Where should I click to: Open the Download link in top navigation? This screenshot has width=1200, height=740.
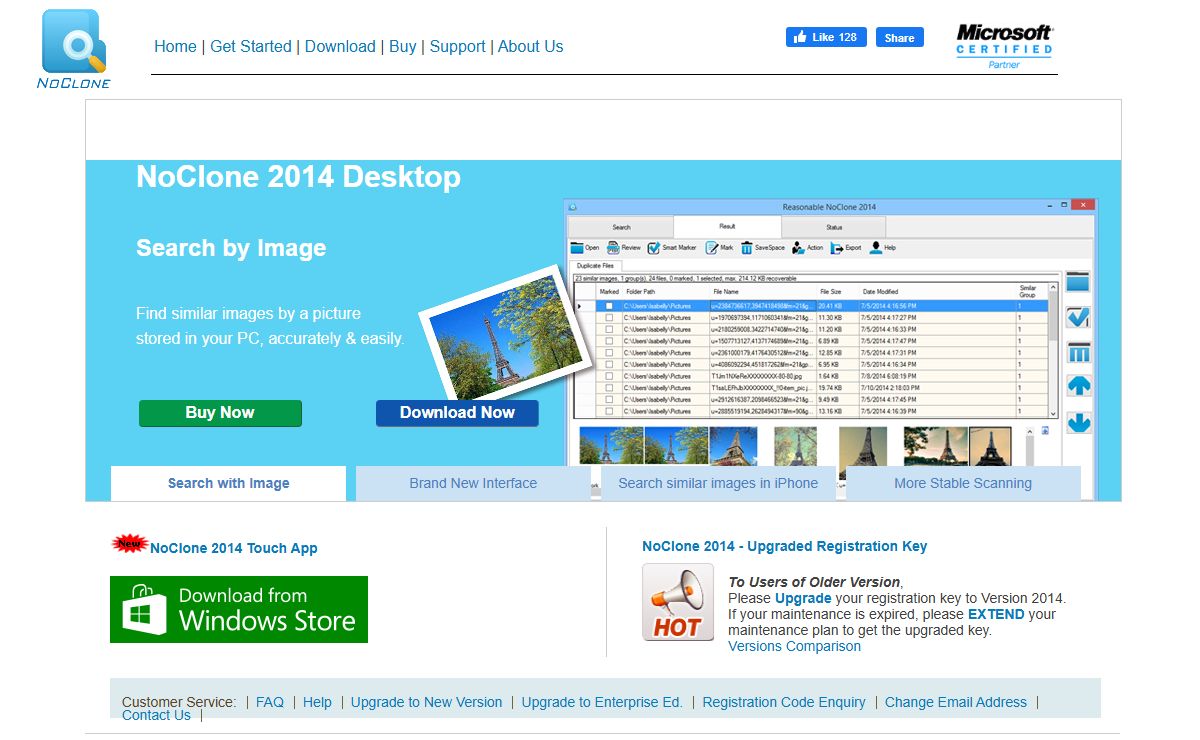[x=340, y=46]
